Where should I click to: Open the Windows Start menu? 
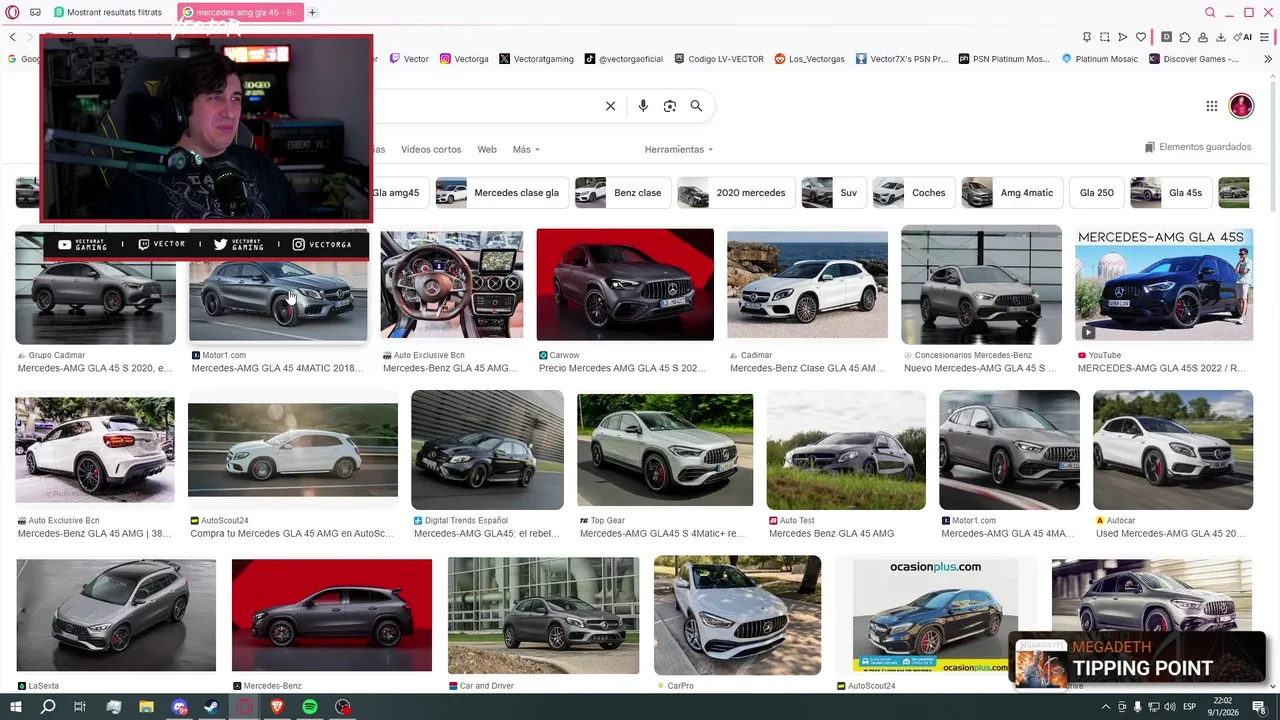click(x=15, y=707)
